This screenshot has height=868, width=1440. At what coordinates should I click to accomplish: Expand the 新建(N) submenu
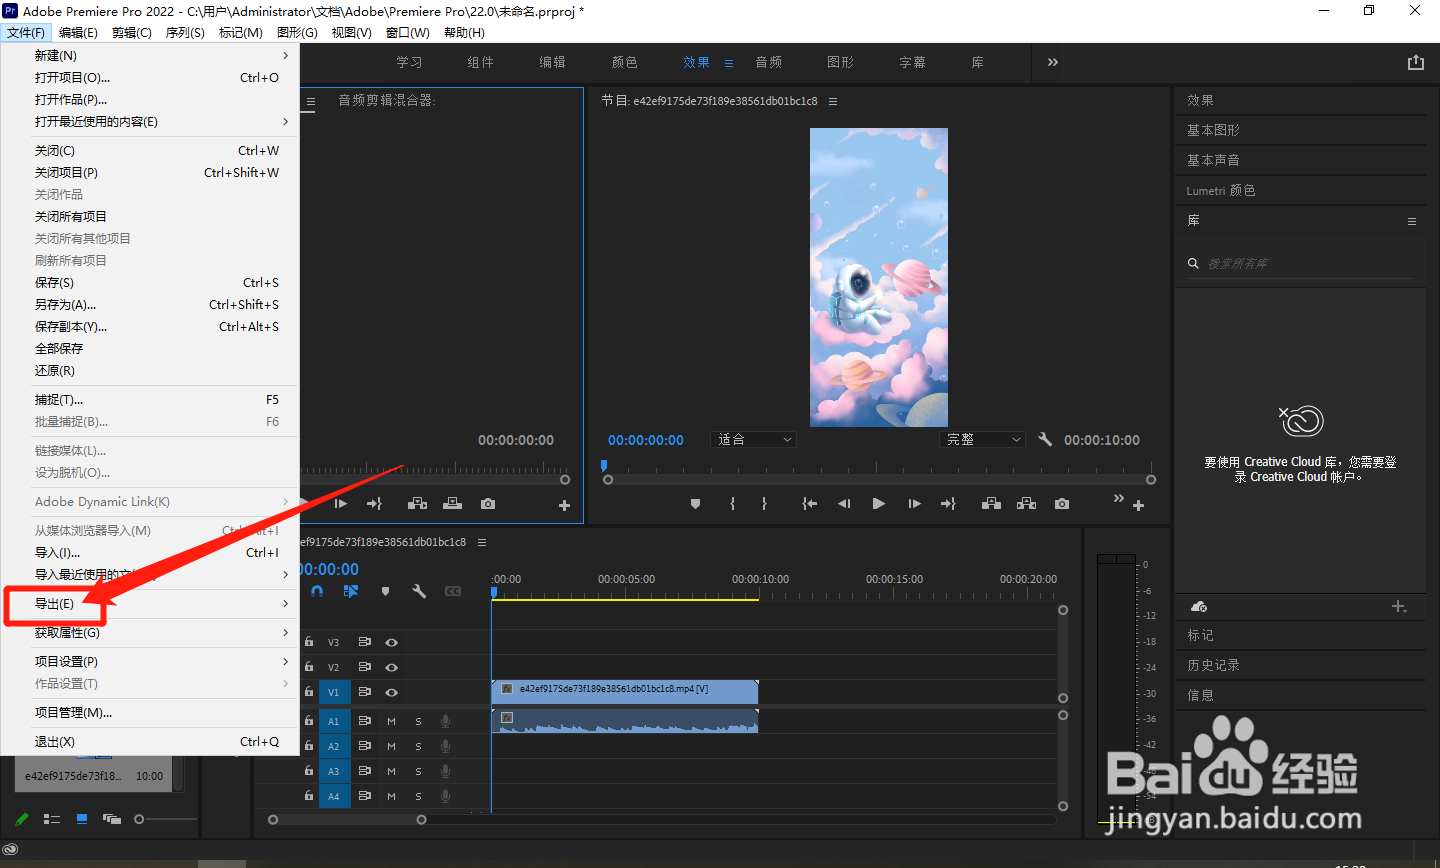click(150, 56)
